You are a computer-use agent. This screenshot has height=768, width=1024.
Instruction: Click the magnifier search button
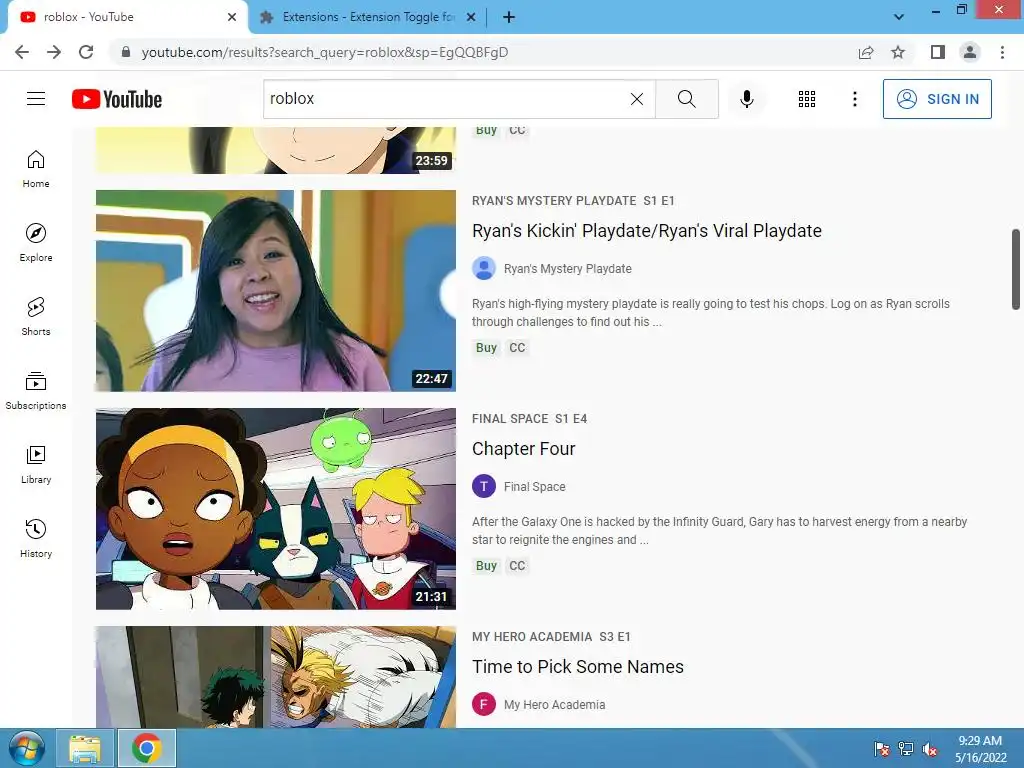click(x=686, y=99)
